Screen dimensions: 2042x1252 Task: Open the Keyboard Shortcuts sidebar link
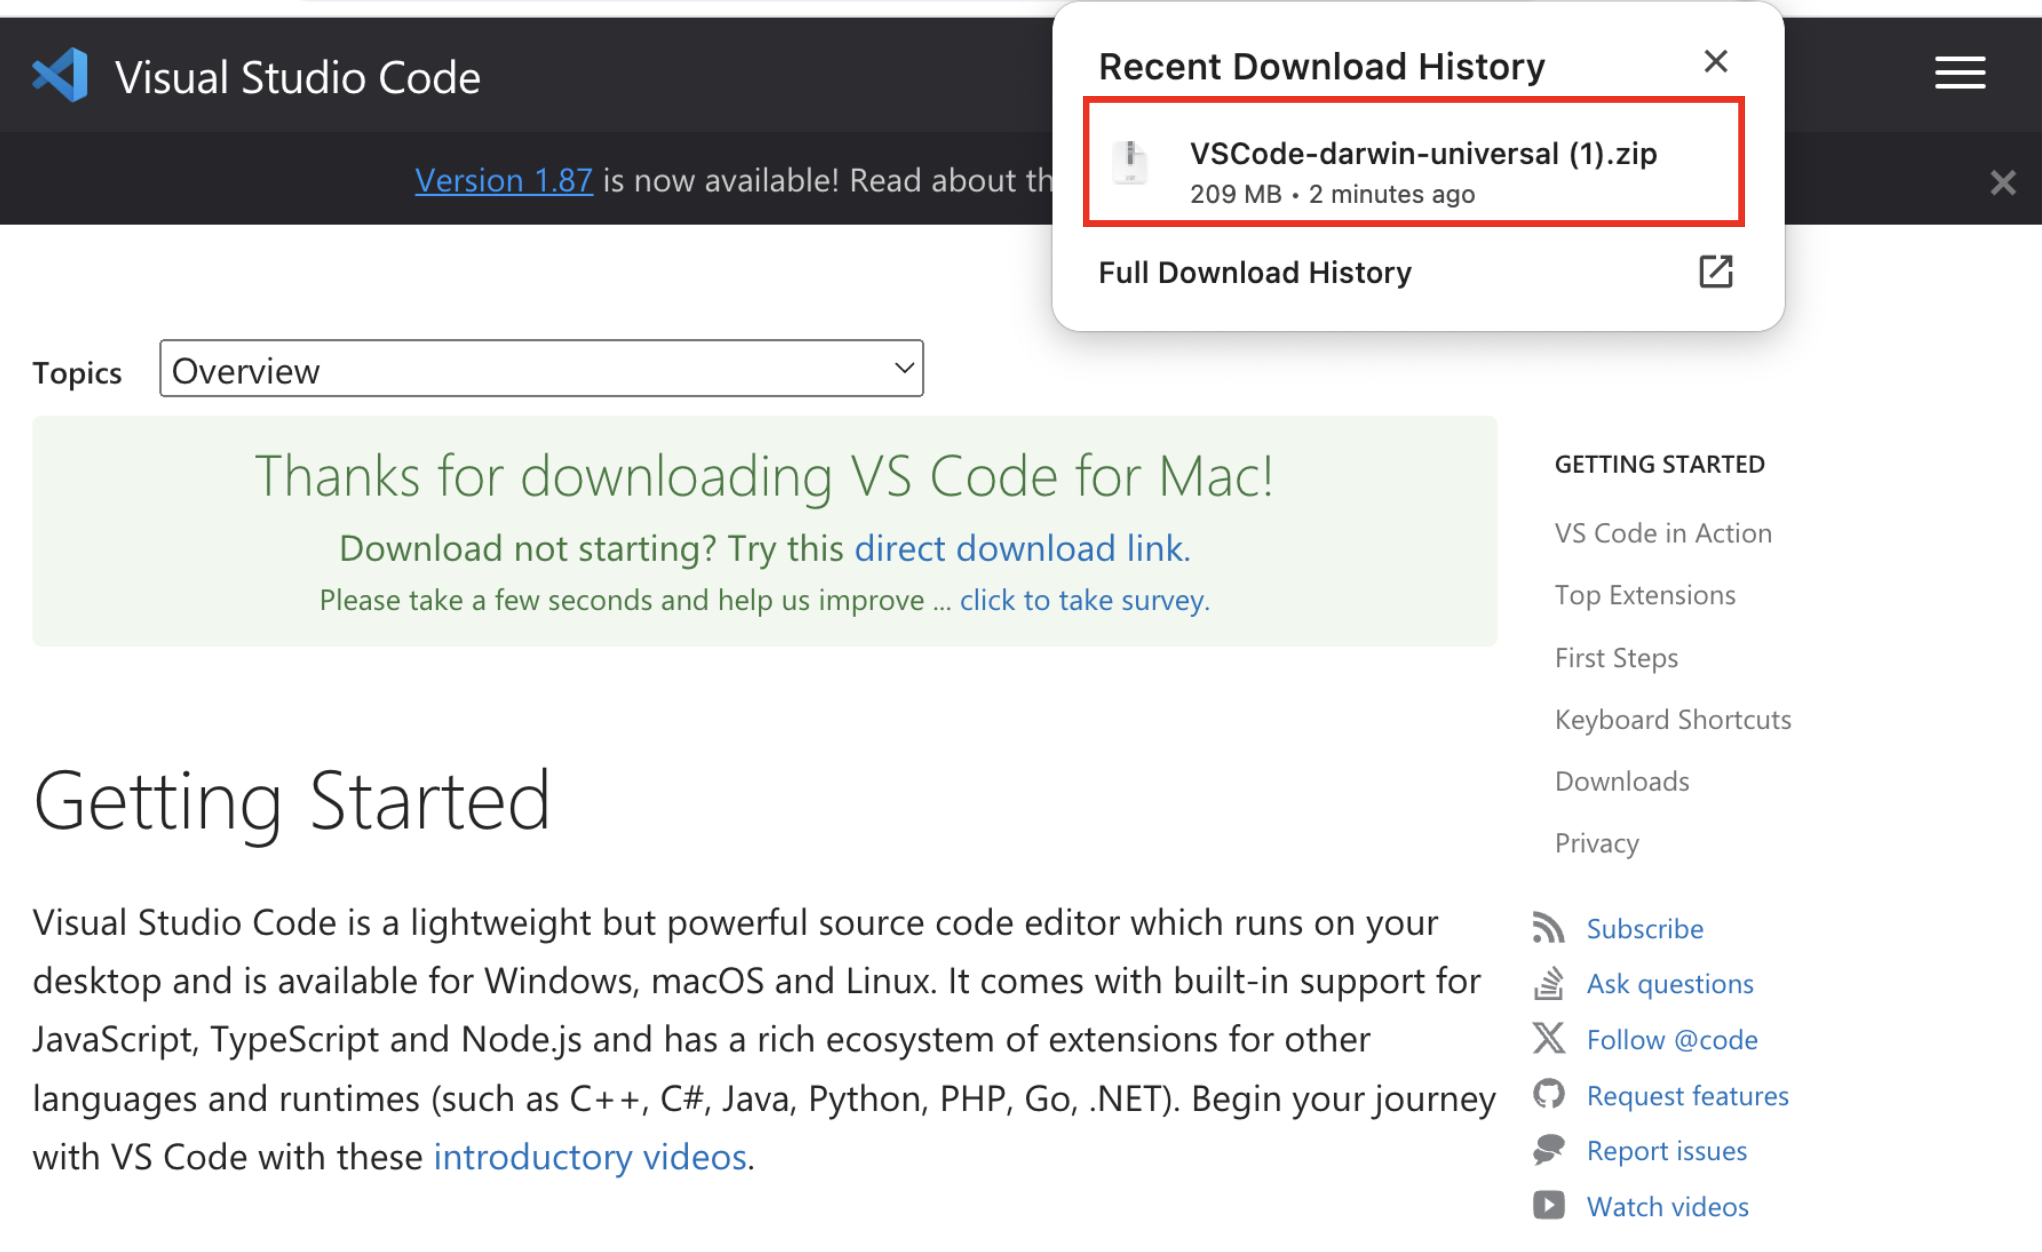point(1672,718)
